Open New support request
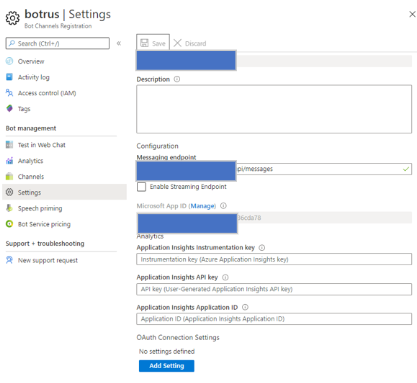 [48, 260]
